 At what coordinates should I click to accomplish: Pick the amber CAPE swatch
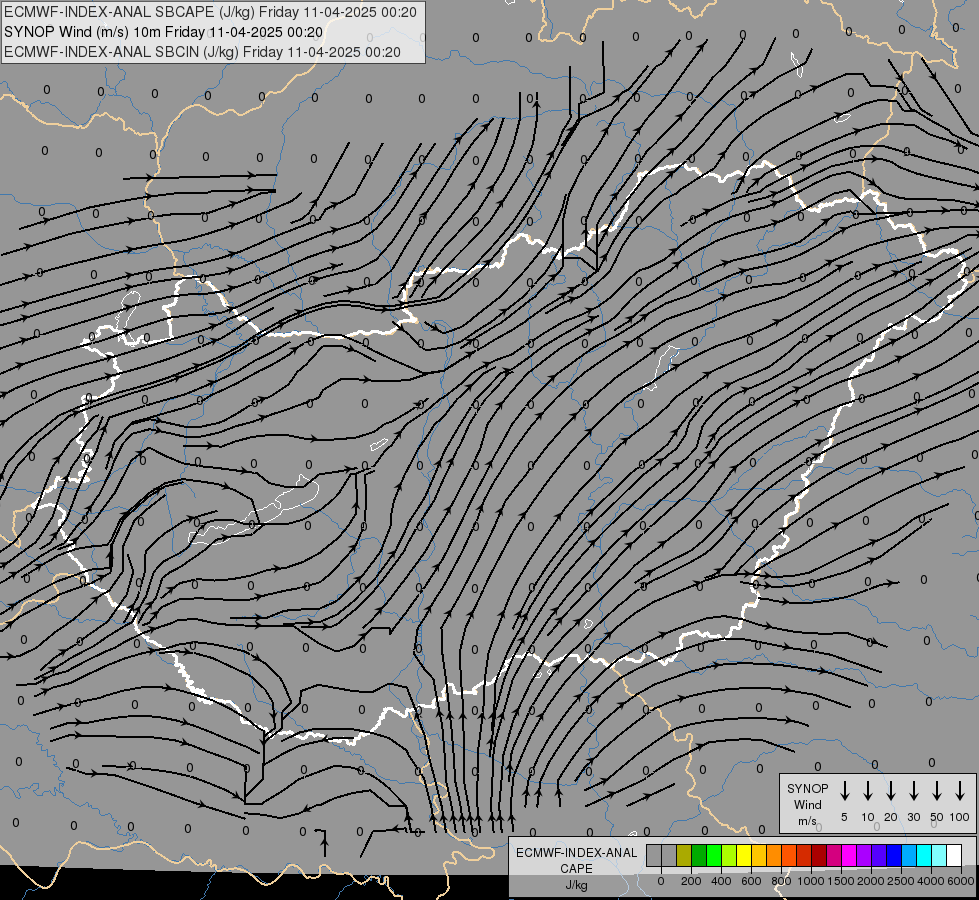(759, 855)
